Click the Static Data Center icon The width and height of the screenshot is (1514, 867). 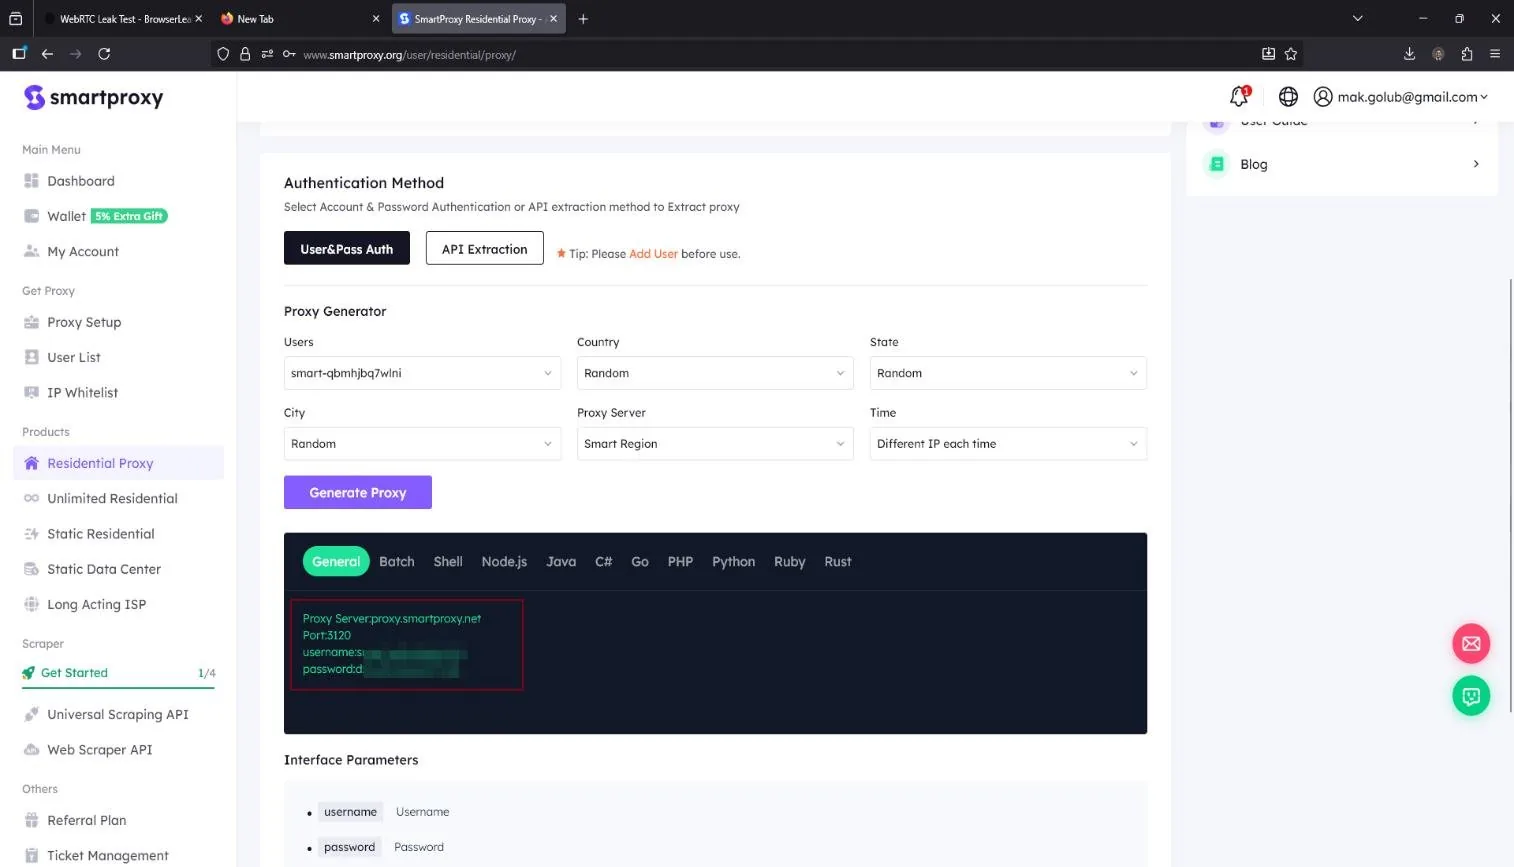pyautogui.click(x=31, y=569)
